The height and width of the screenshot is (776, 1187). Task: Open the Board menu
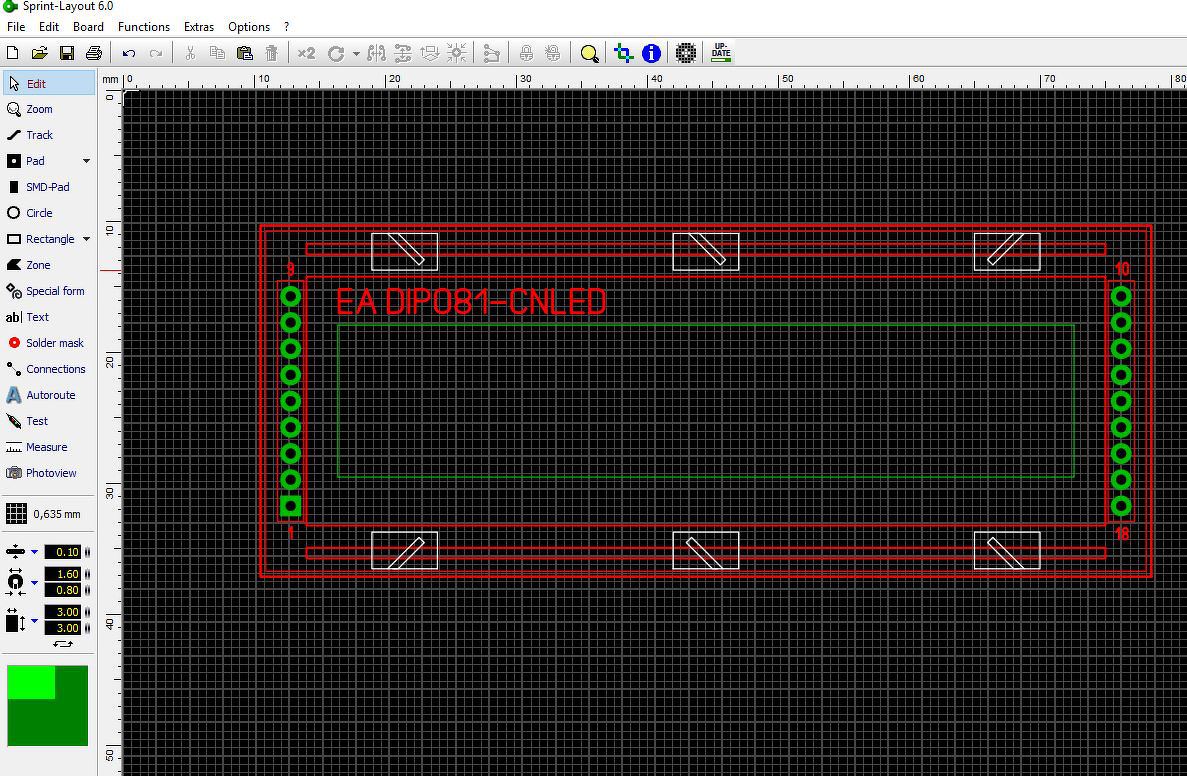89,26
